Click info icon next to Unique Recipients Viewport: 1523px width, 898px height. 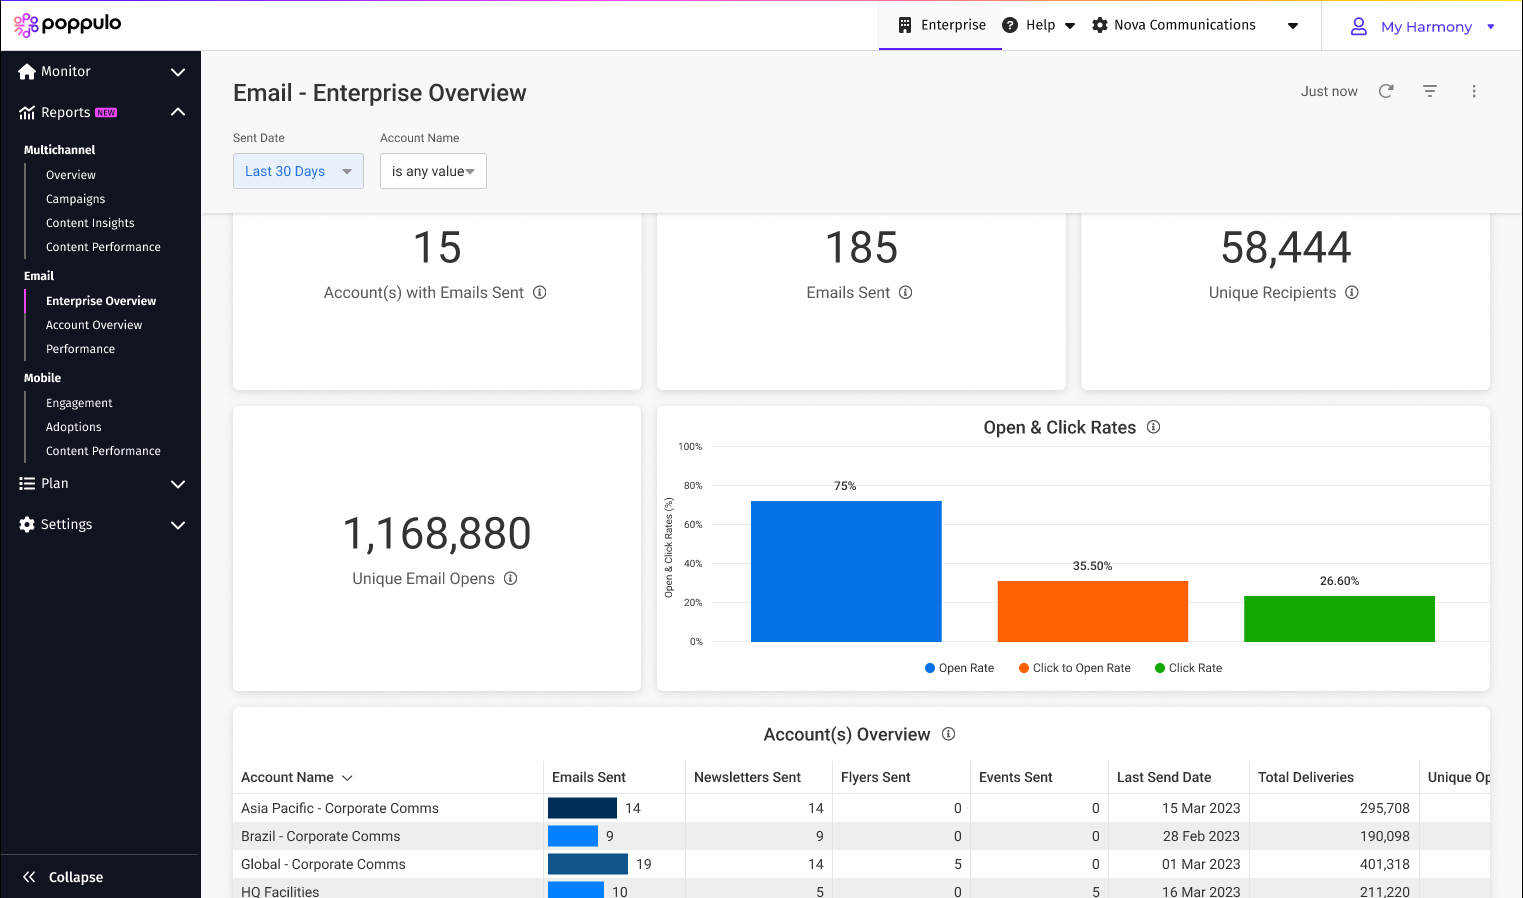[x=1352, y=293]
